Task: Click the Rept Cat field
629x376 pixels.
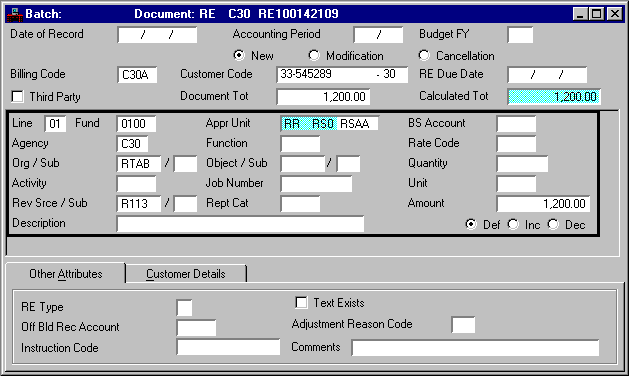Action: 300,204
